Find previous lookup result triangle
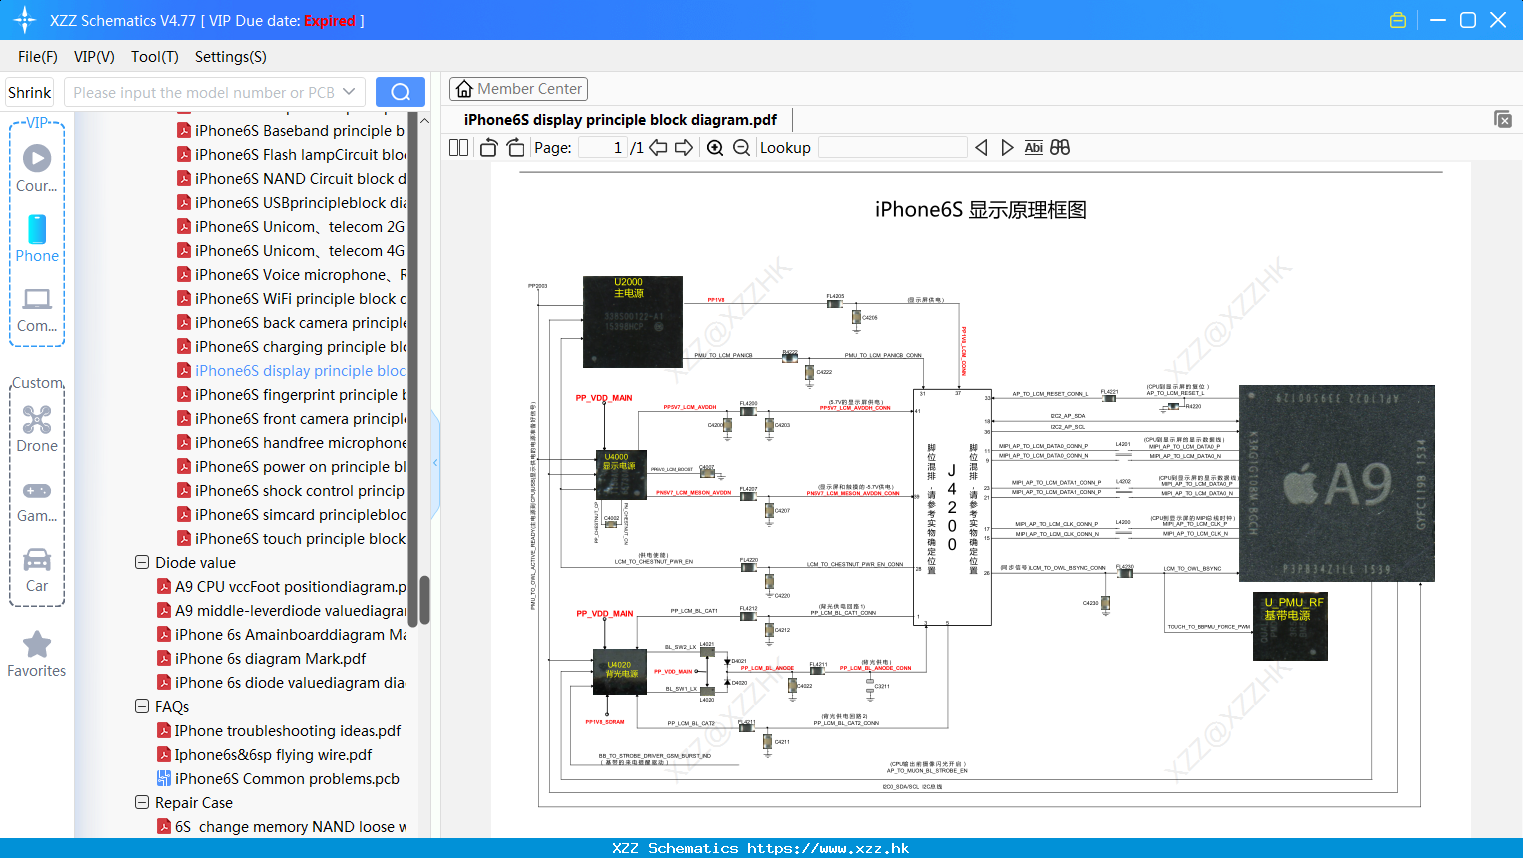The image size is (1523, 858). coord(981,147)
